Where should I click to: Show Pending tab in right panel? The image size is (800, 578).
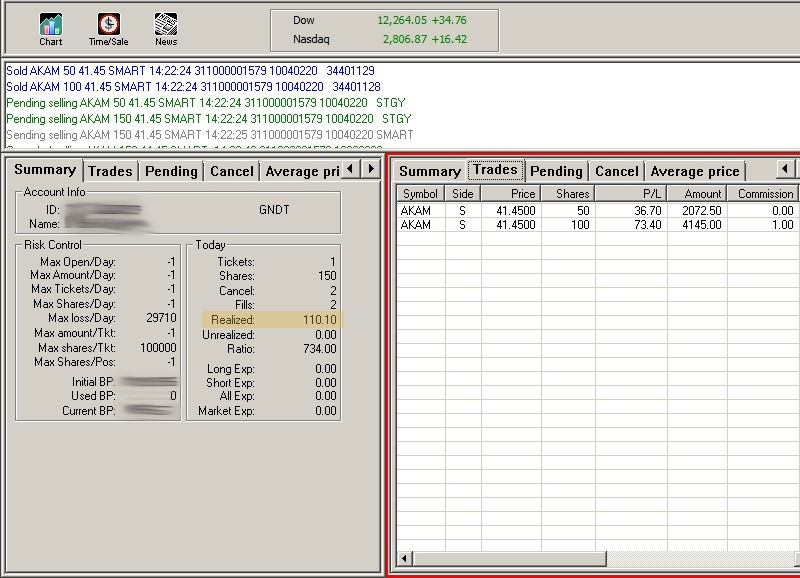tap(556, 171)
